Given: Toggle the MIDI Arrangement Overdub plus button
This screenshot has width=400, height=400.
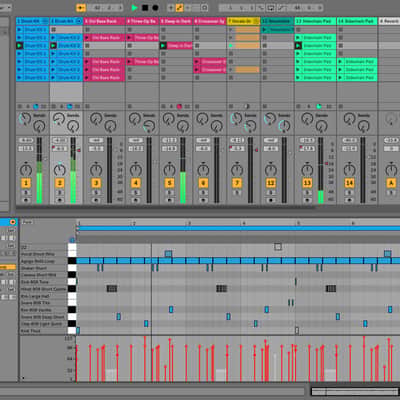Looking at the screenshot, I should coord(171,8).
